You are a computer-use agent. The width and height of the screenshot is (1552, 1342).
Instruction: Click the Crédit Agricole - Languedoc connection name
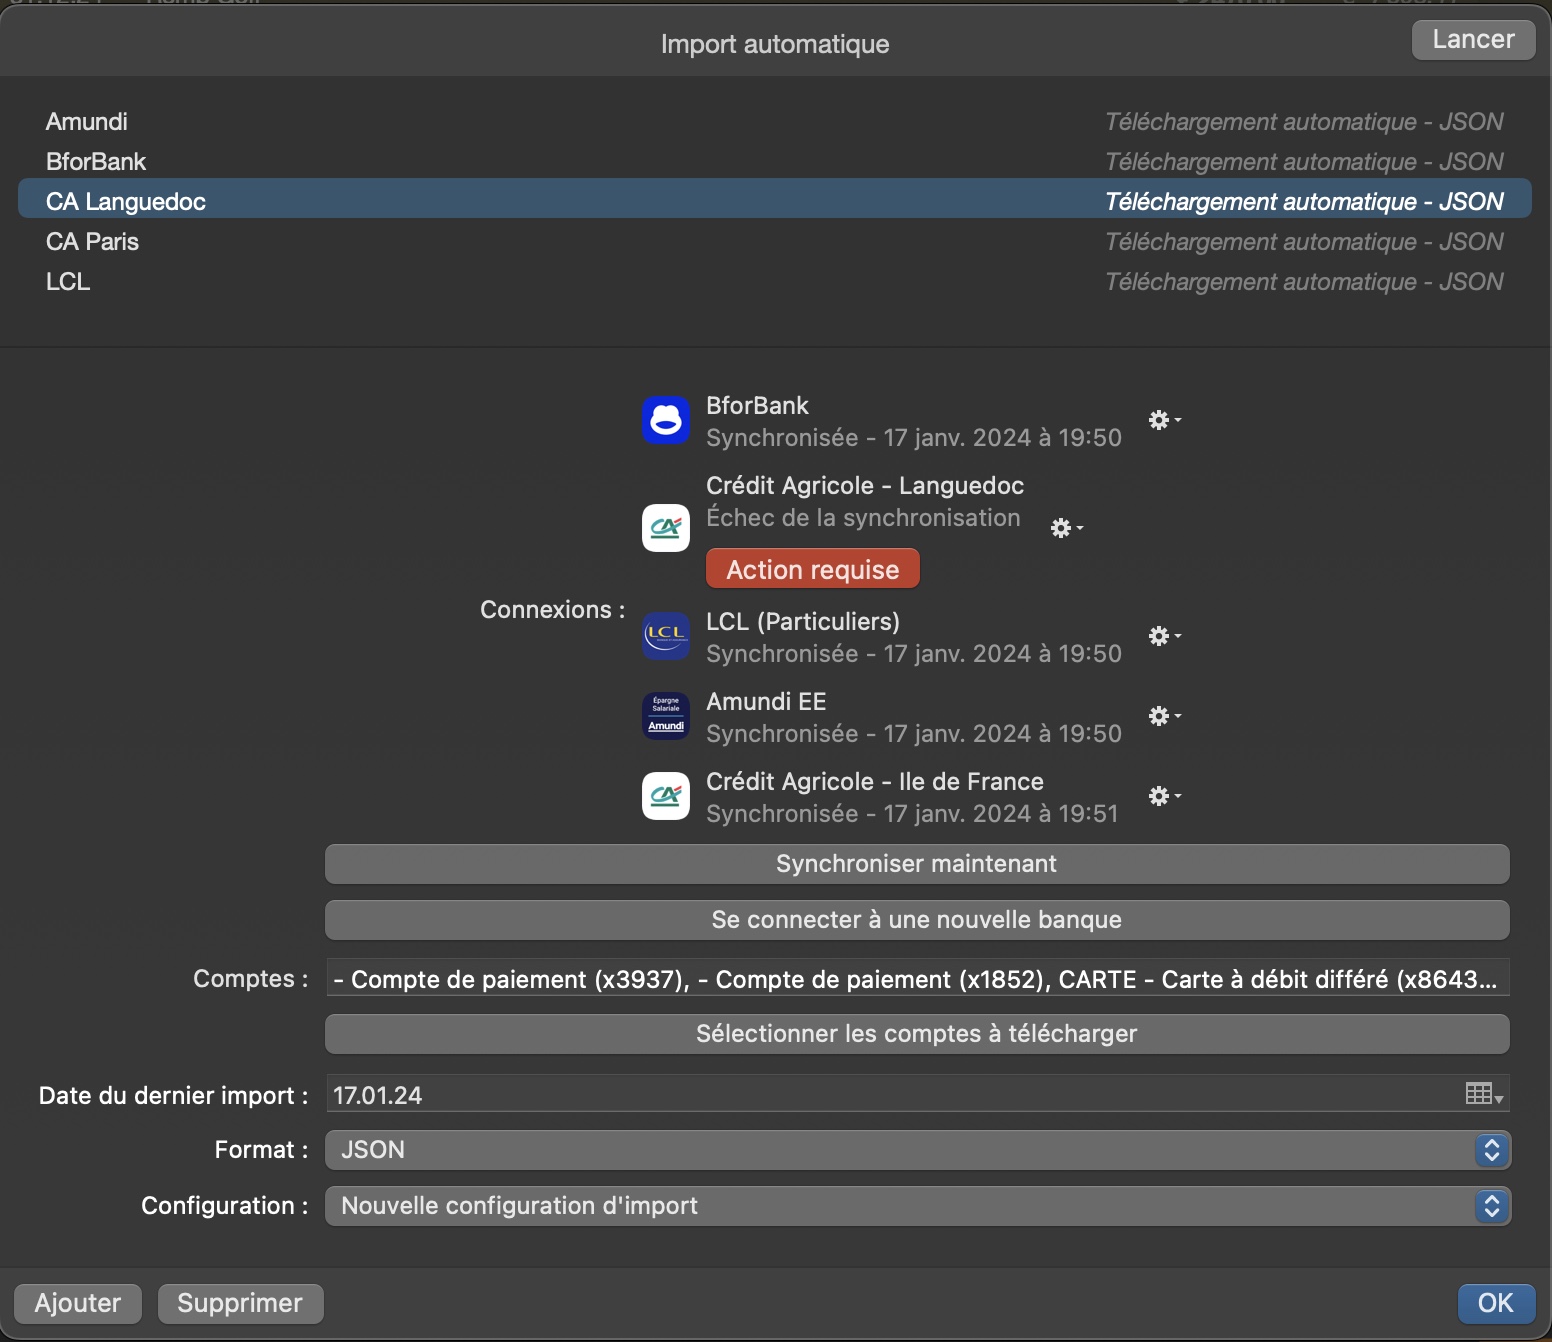[x=865, y=486]
